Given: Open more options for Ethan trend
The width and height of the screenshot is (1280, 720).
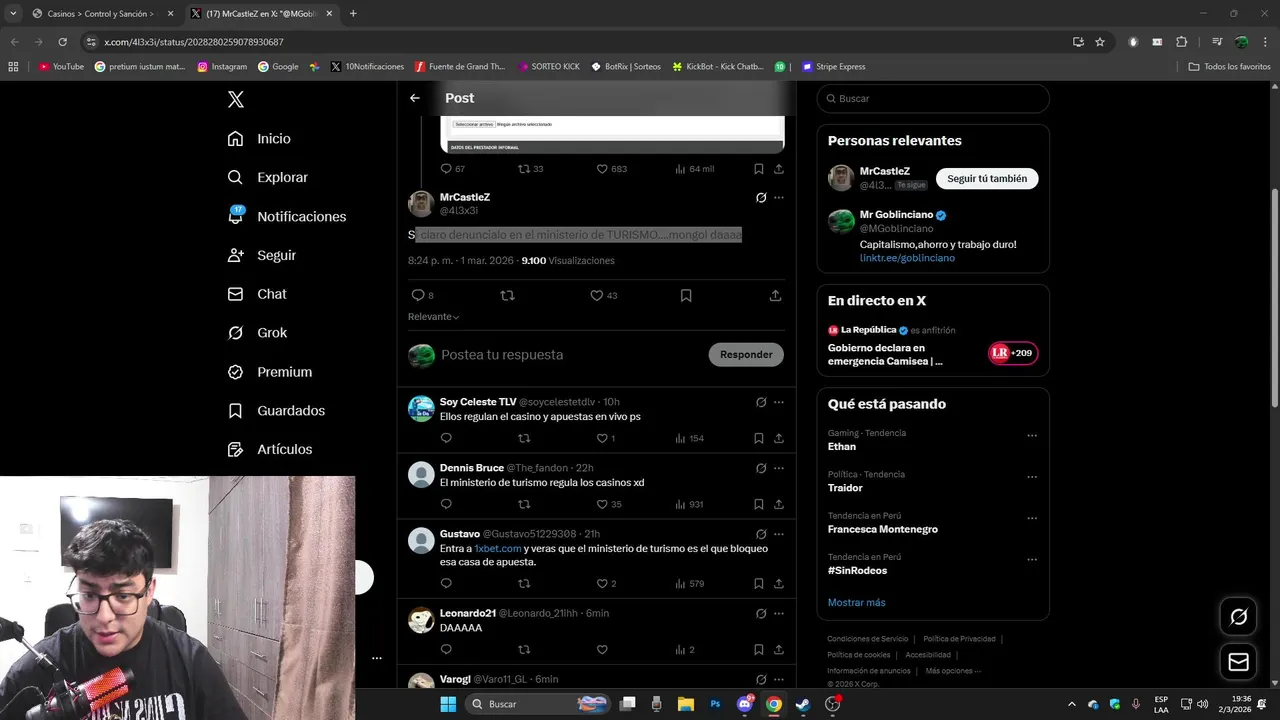Looking at the screenshot, I should pyautogui.click(x=1032, y=436).
